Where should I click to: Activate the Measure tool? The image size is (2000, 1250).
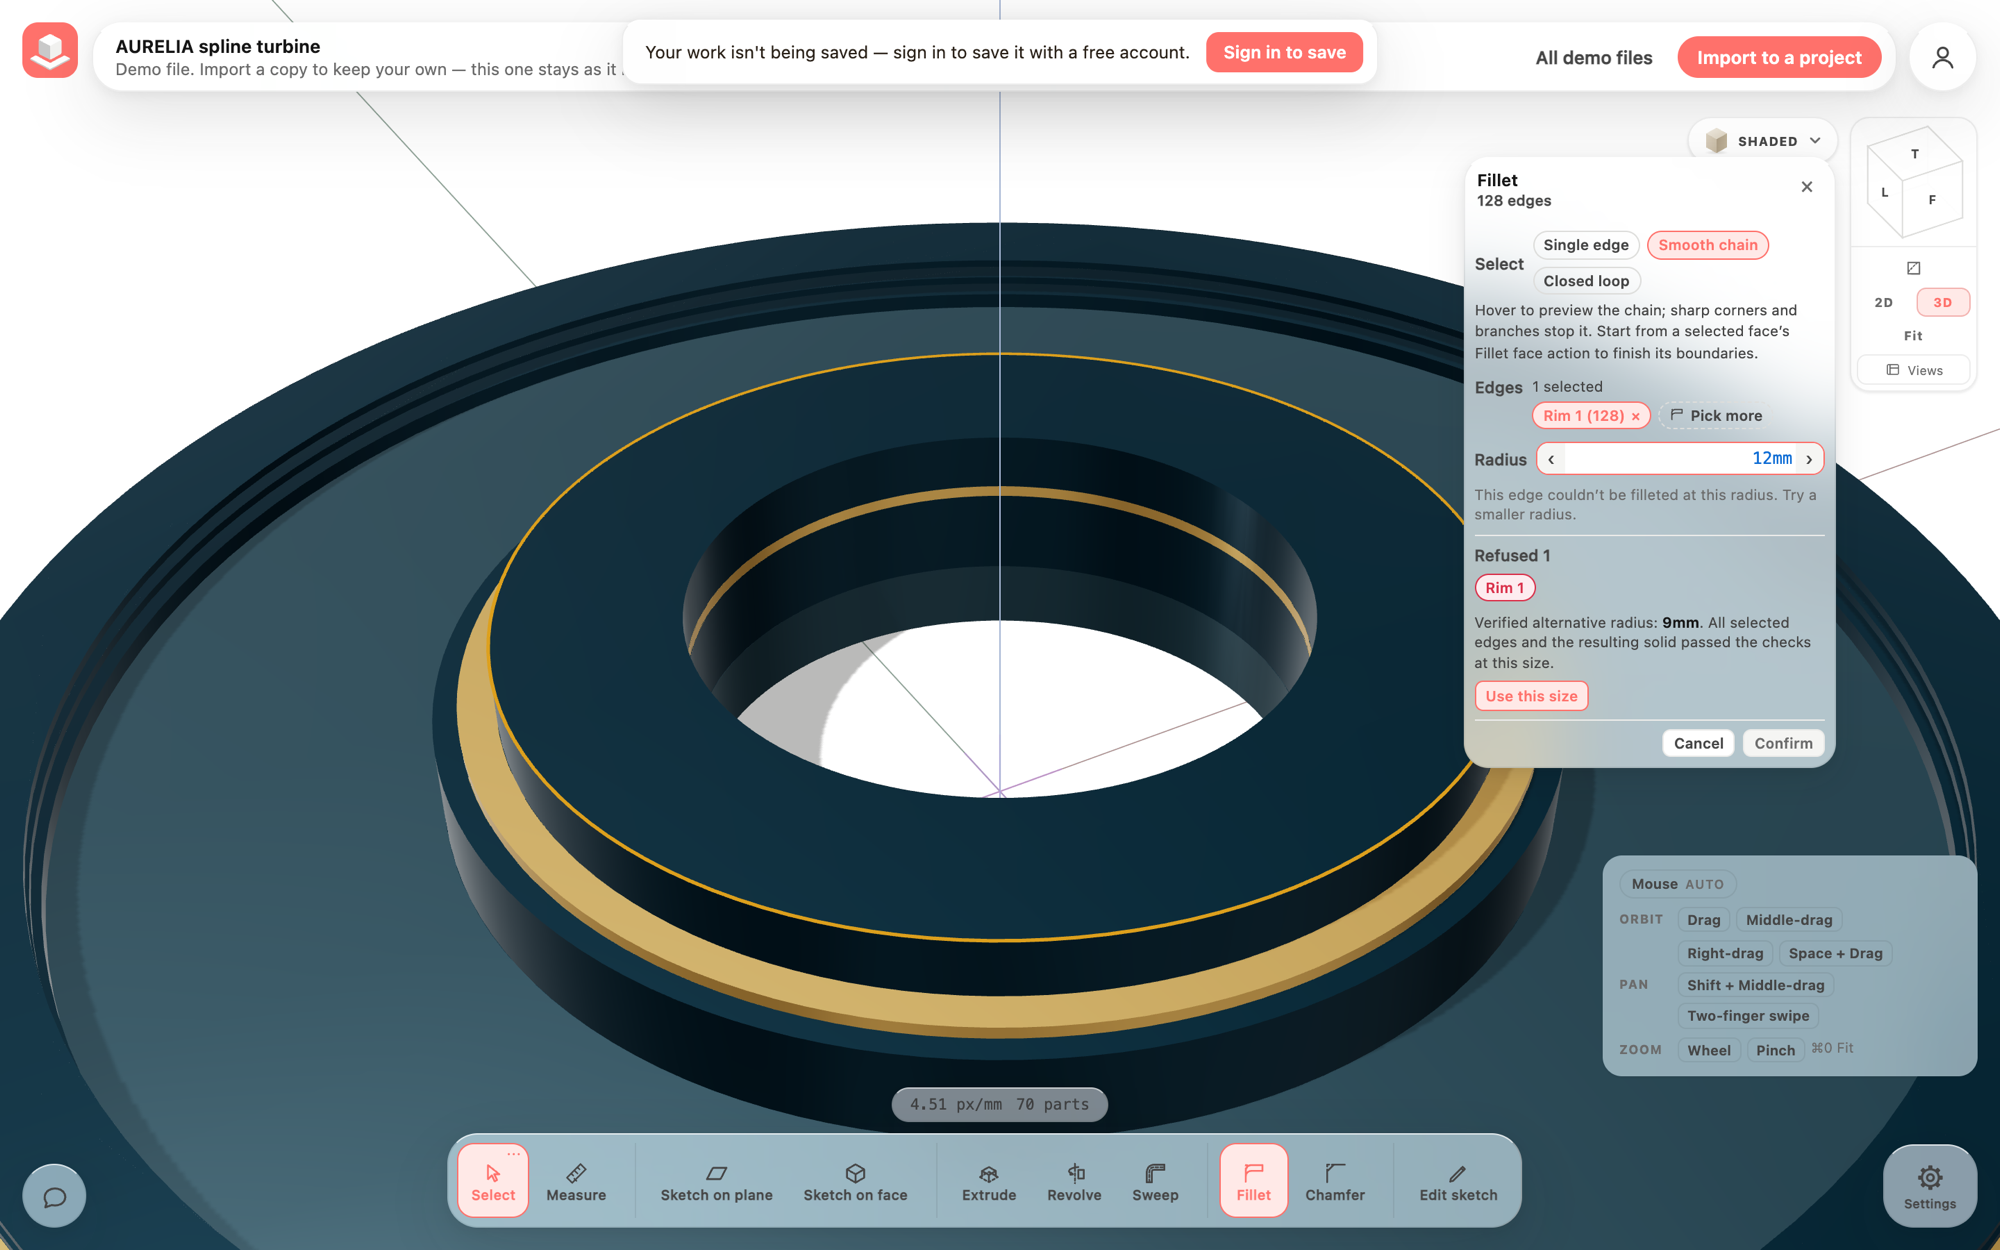click(576, 1181)
